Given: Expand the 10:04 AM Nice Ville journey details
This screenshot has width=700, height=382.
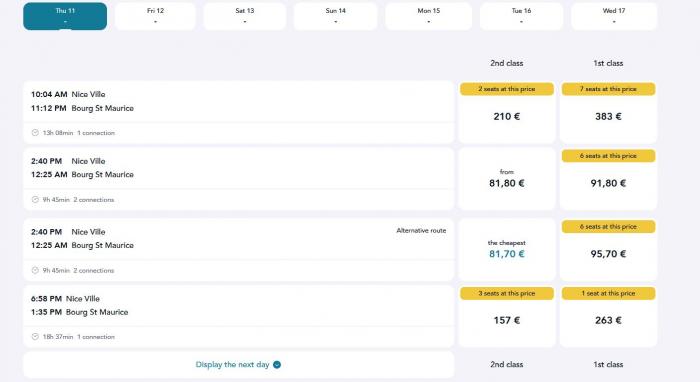Looking at the screenshot, I should pyautogui.click(x=239, y=112).
